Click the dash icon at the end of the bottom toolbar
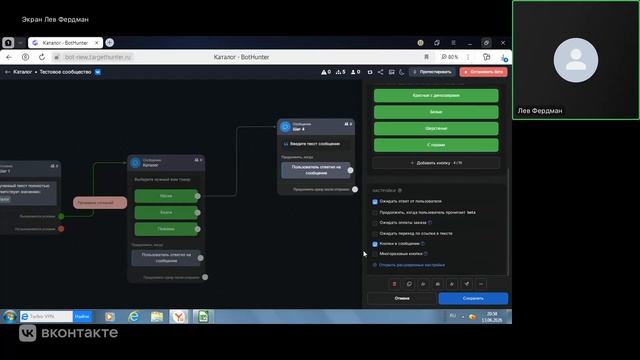Screen dimensions: 640x360 coord(481,284)
